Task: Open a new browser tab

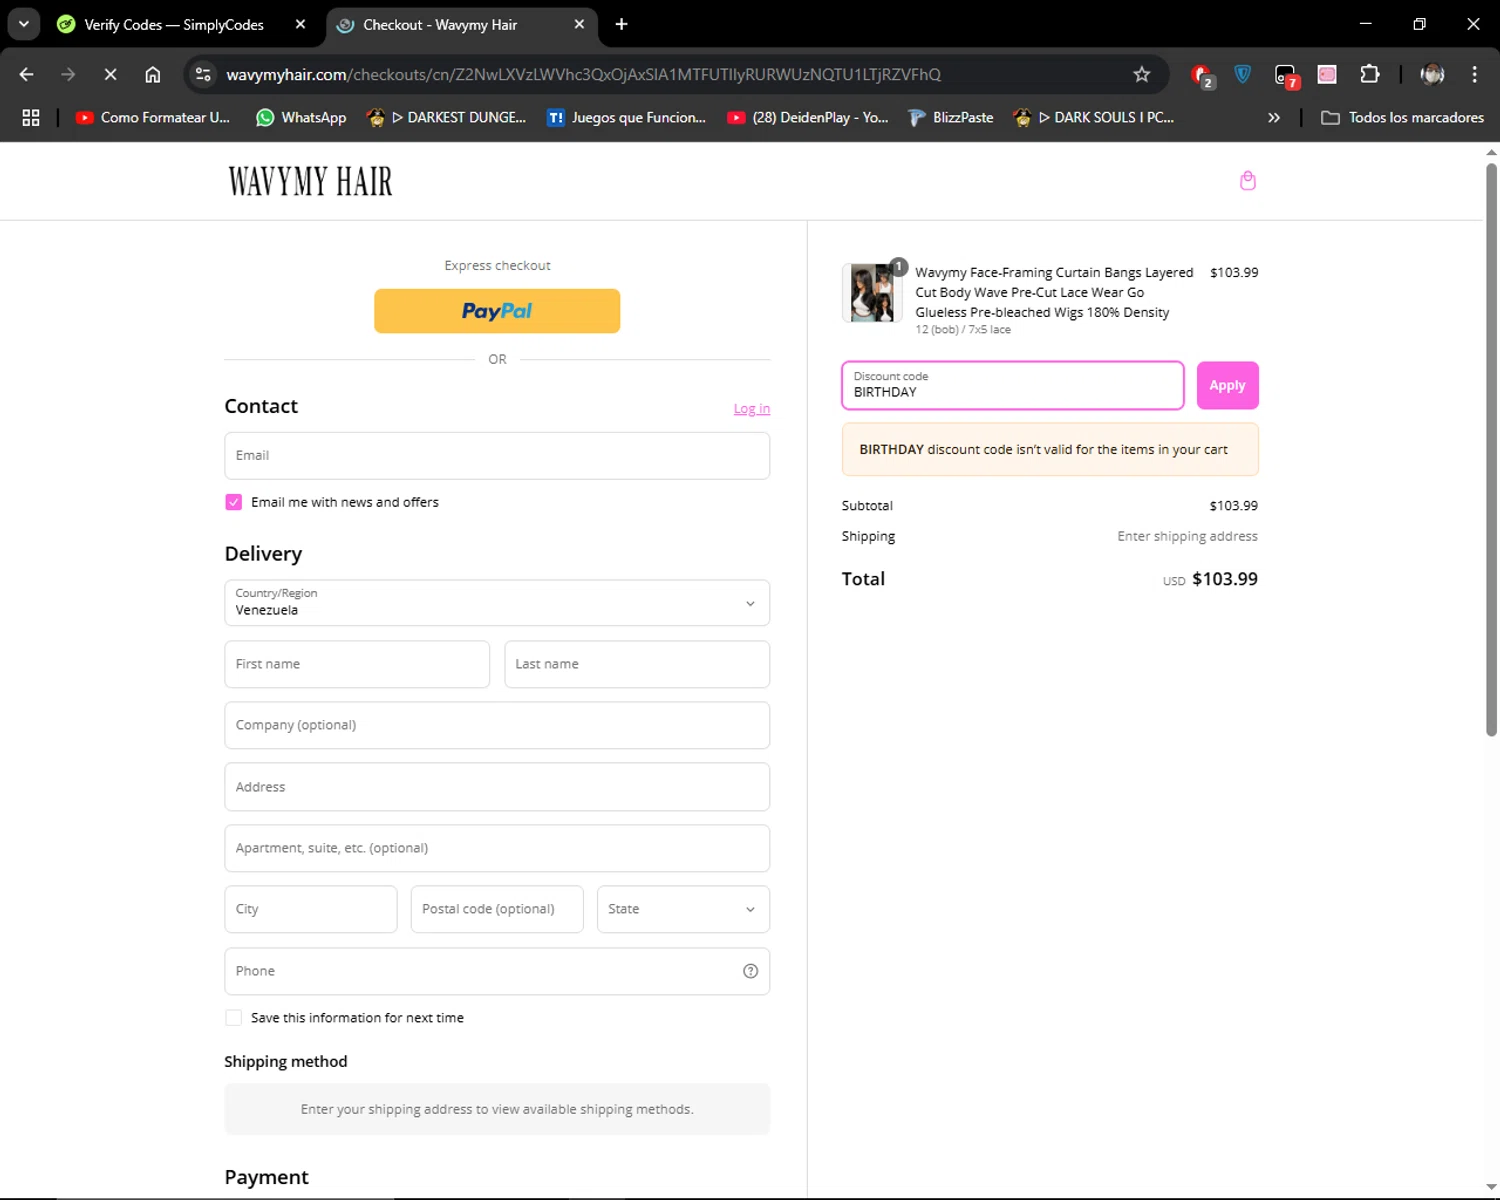Action: tap(621, 24)
